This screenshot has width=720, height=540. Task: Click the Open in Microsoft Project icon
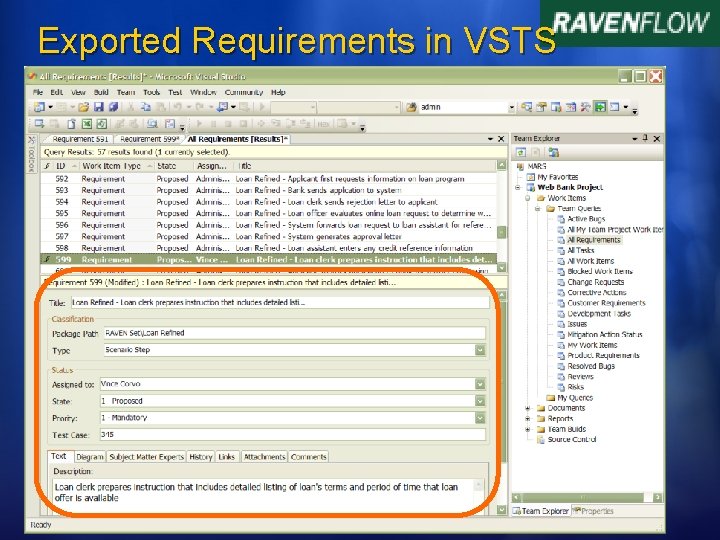click(101, 124)
